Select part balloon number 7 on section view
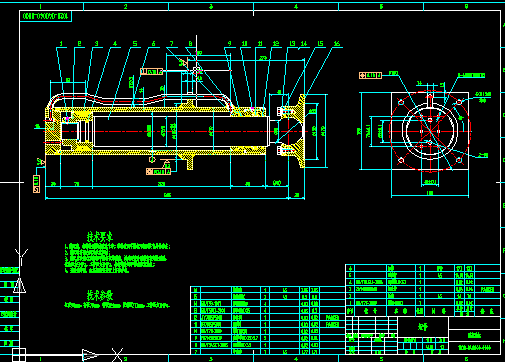 172,44
